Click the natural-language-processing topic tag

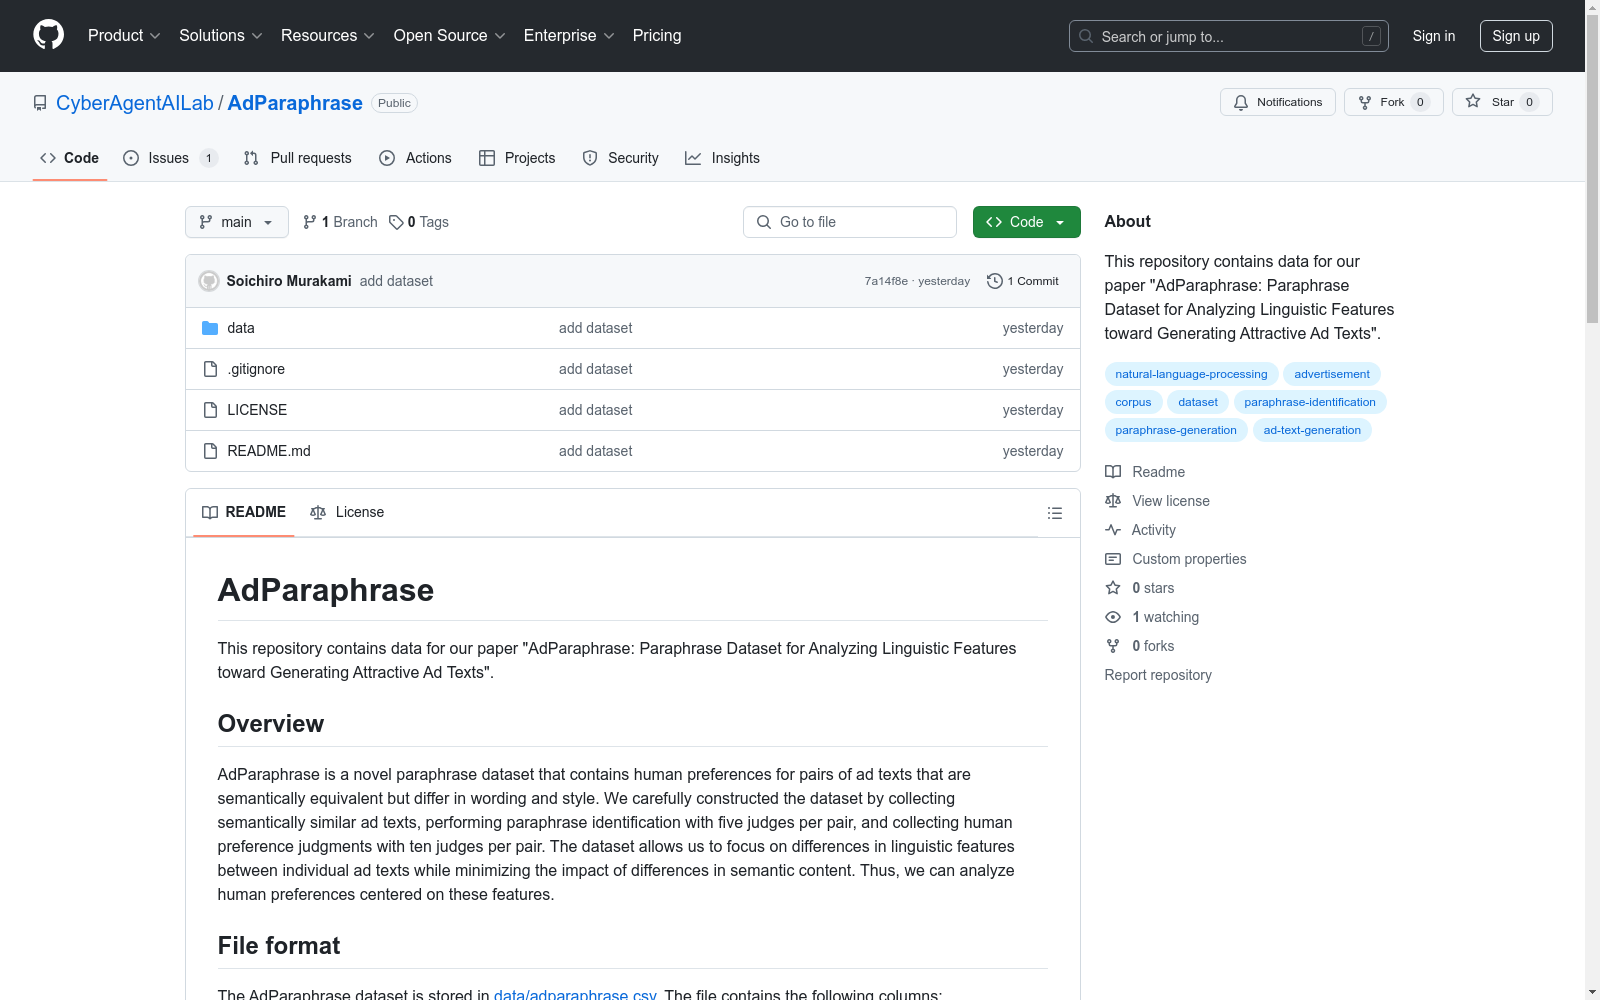[1191, 374]
